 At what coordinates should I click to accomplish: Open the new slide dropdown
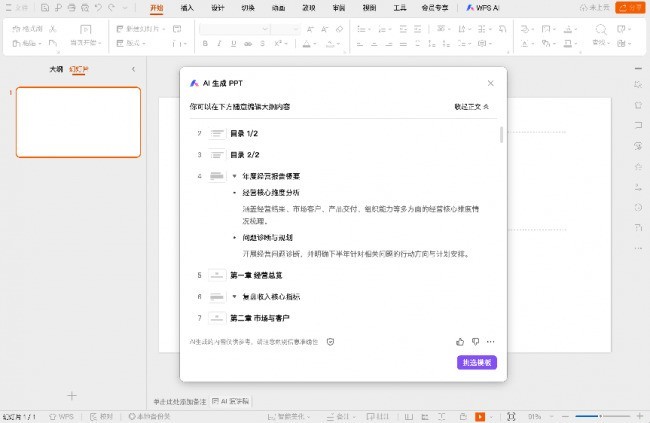click(164, 29)
